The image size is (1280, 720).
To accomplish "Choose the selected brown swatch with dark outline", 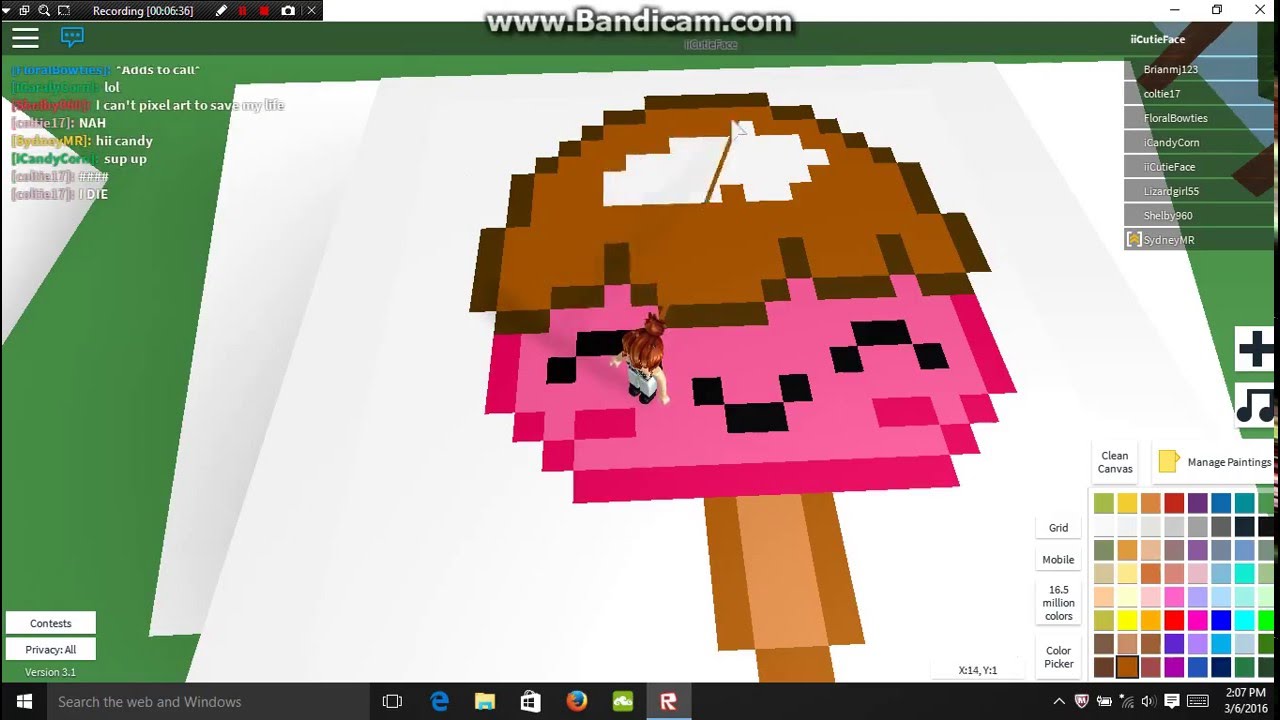I will 1127,667.
